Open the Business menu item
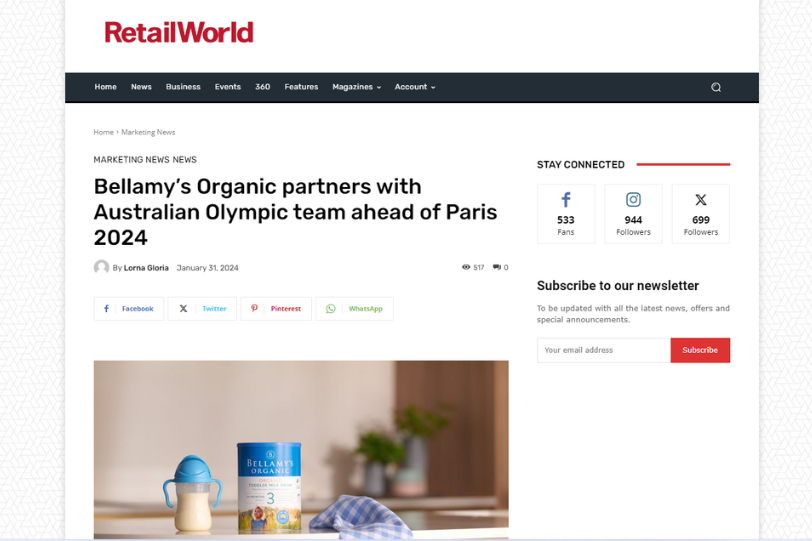812x541 pixels. click(183, 87)
